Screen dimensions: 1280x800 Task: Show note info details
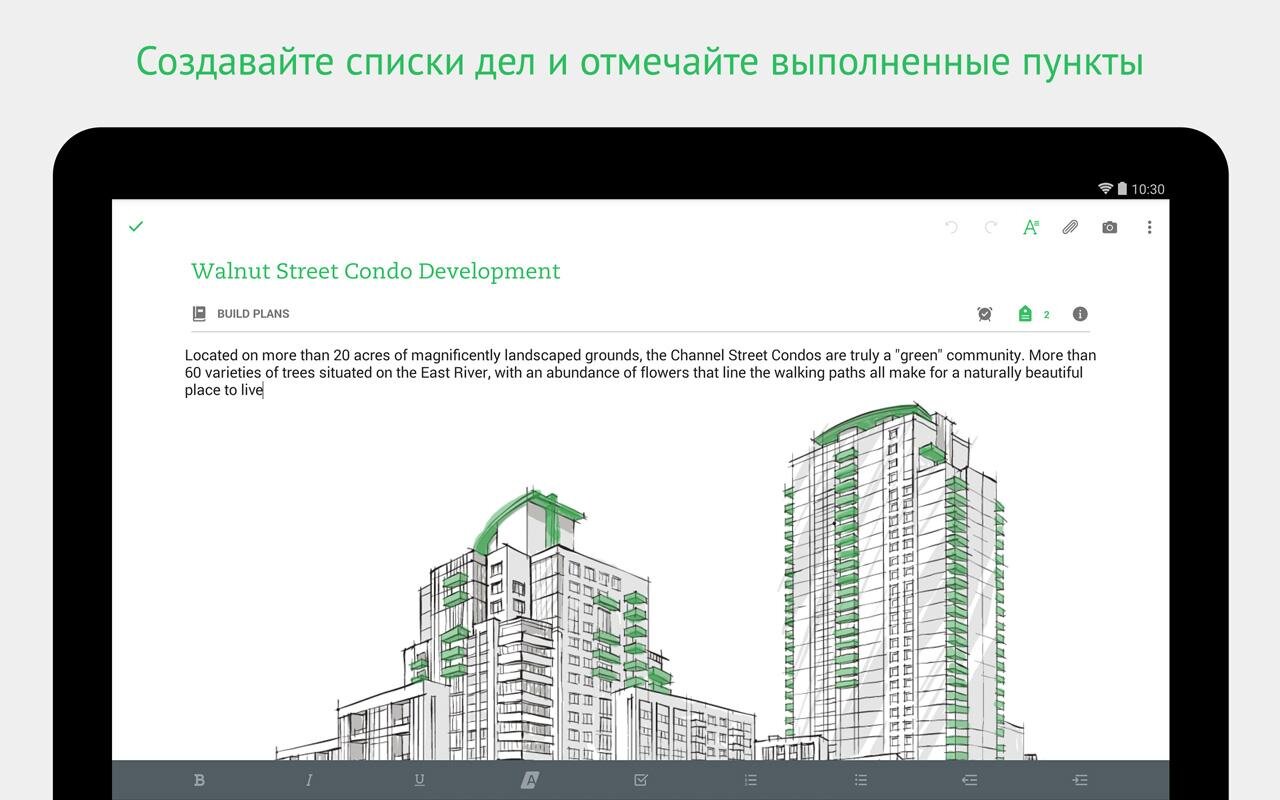[1080, 314]
